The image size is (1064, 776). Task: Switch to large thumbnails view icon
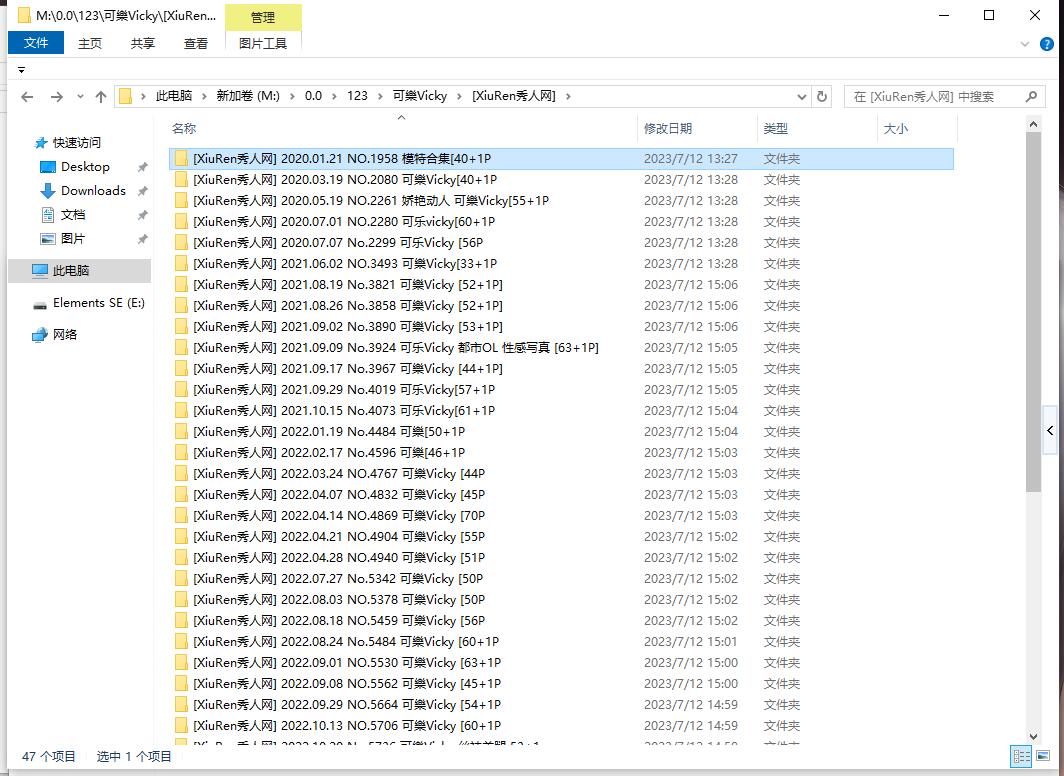(1043, 756)
